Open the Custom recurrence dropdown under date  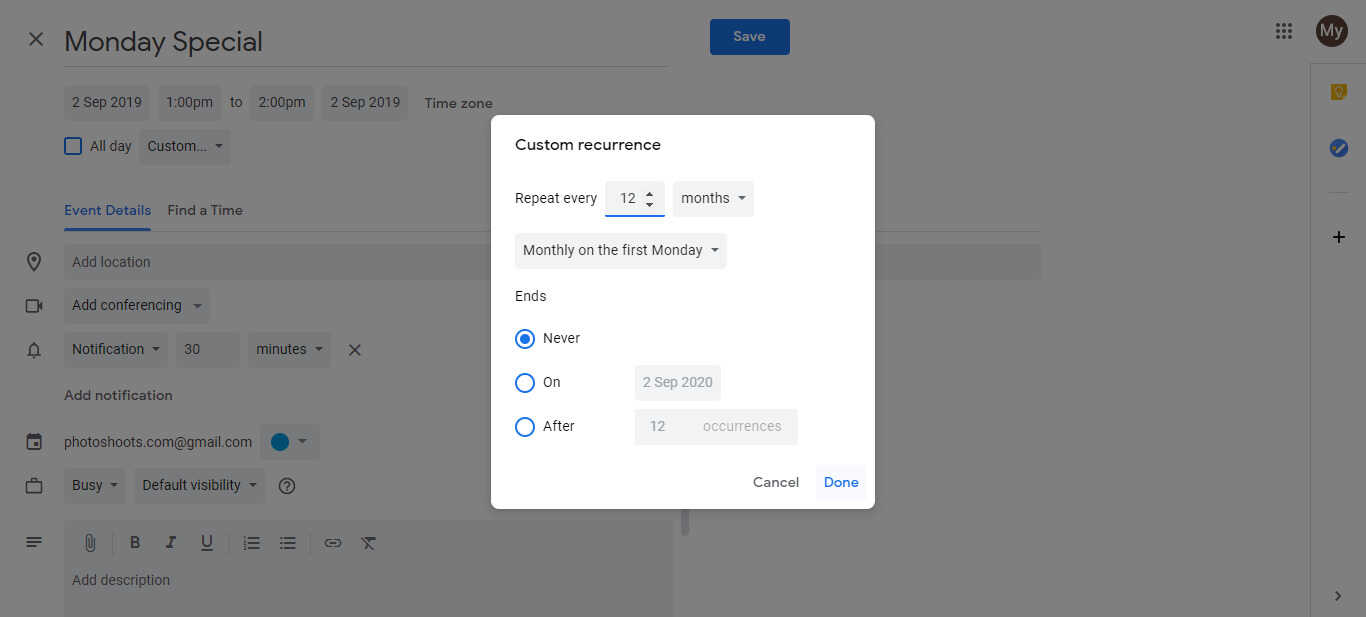pos(184,146)
